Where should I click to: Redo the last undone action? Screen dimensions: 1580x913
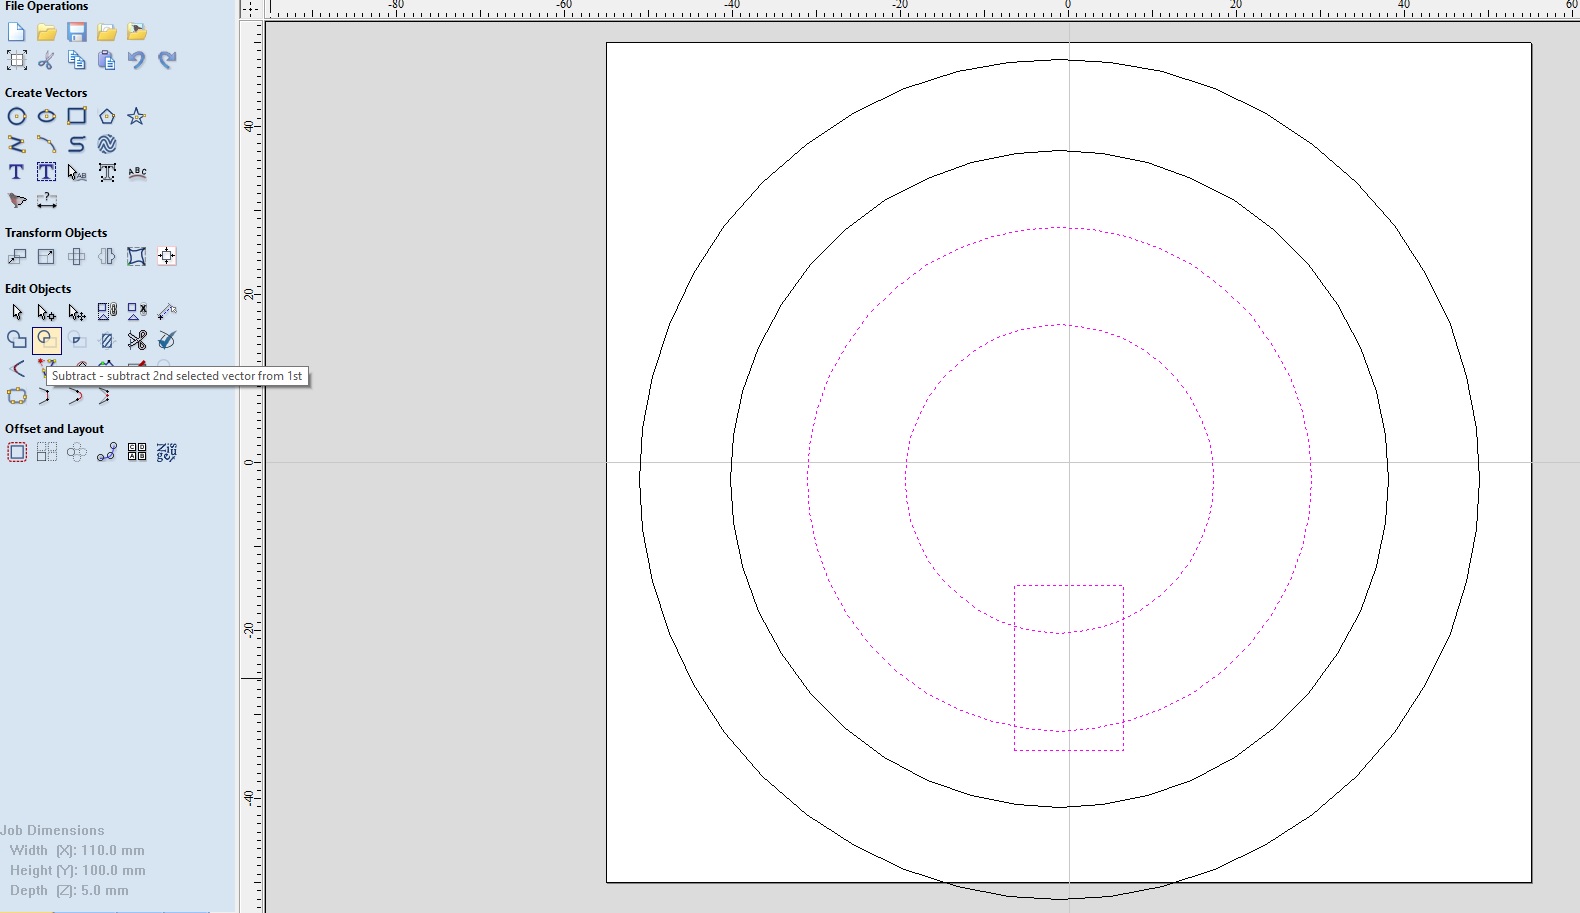click(x=167, y=60)
